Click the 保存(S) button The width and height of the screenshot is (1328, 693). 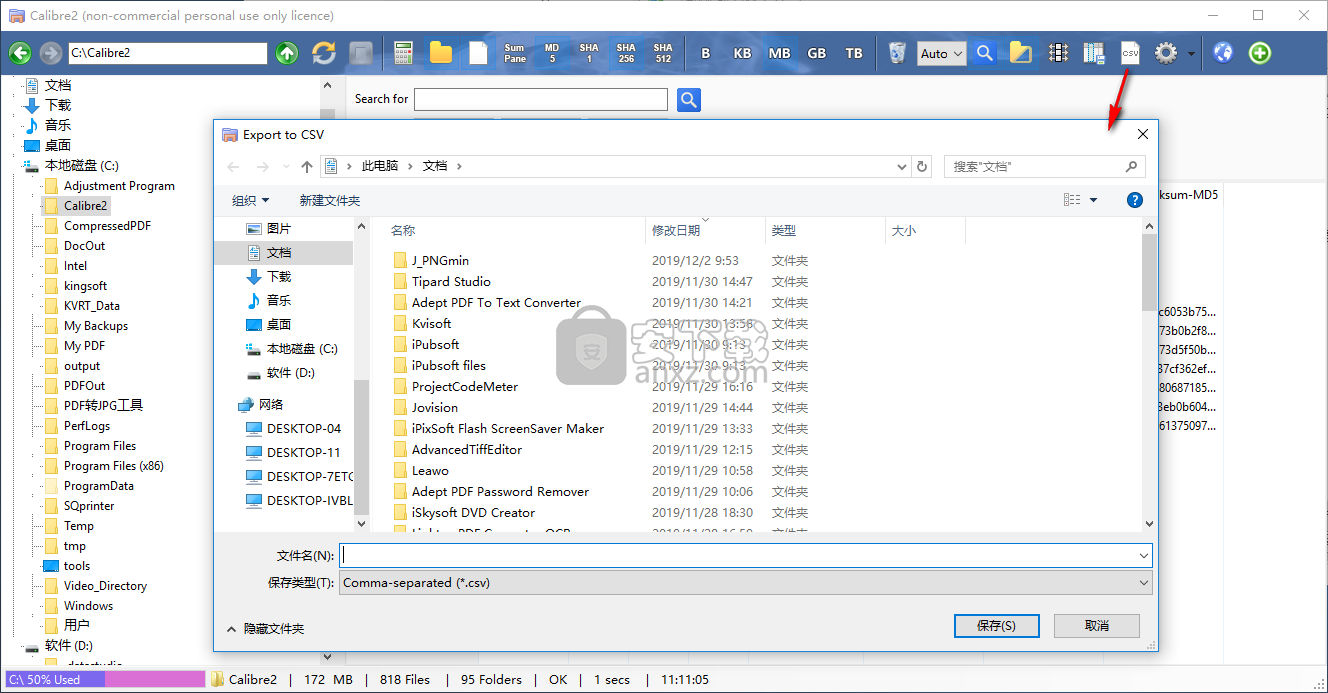click(x=997, y=625)
